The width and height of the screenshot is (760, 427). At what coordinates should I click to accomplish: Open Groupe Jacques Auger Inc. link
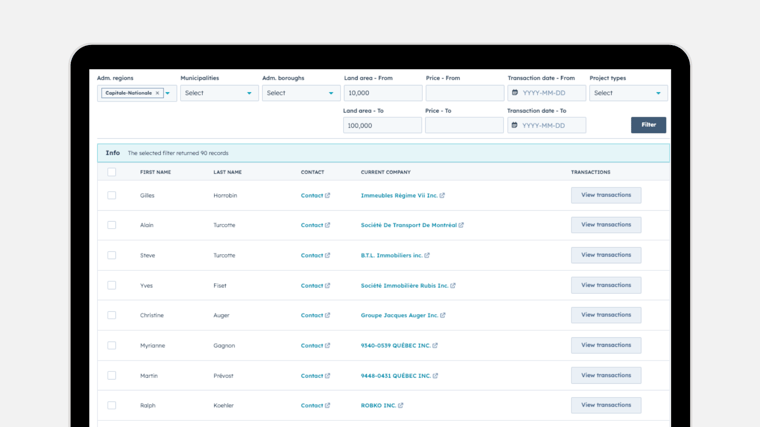(x=399, y=315)
